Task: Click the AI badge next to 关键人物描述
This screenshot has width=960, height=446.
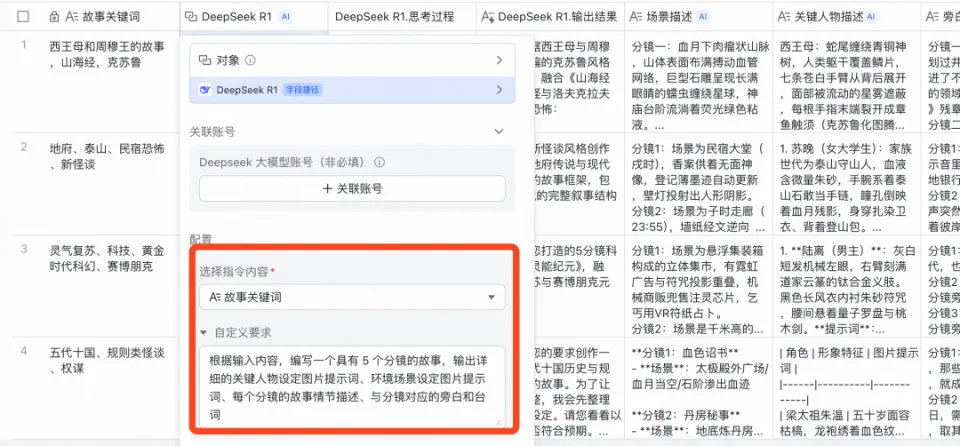Action: point(871,17)
